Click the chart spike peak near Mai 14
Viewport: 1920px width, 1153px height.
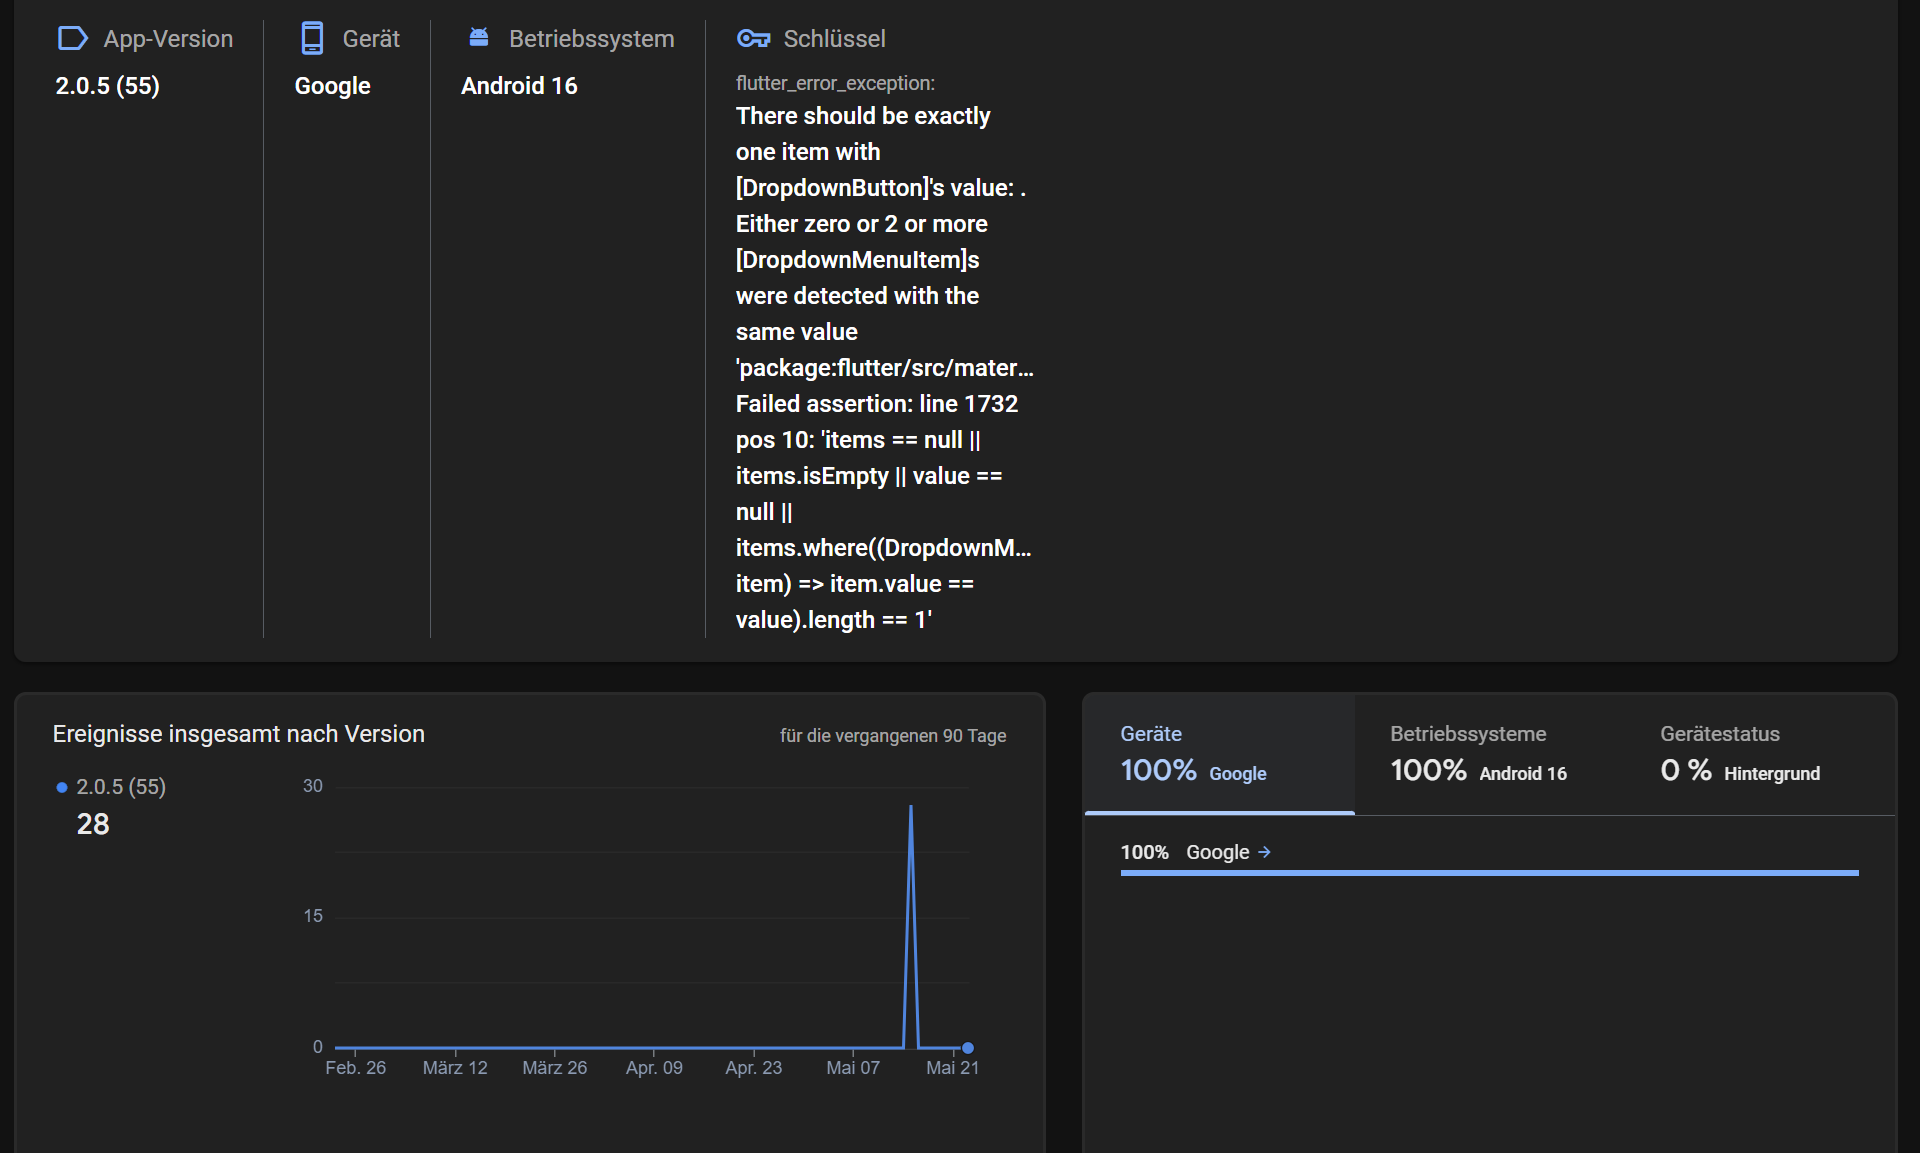[x=911, y=807]
